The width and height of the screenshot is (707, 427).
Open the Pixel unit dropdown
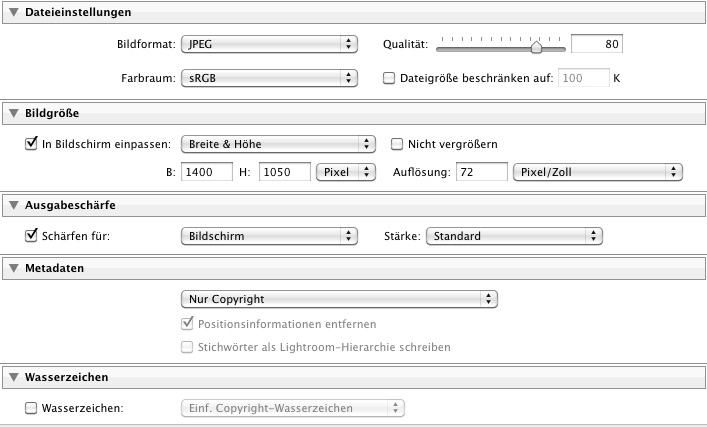pyautogui.click(x=346, y=172)
